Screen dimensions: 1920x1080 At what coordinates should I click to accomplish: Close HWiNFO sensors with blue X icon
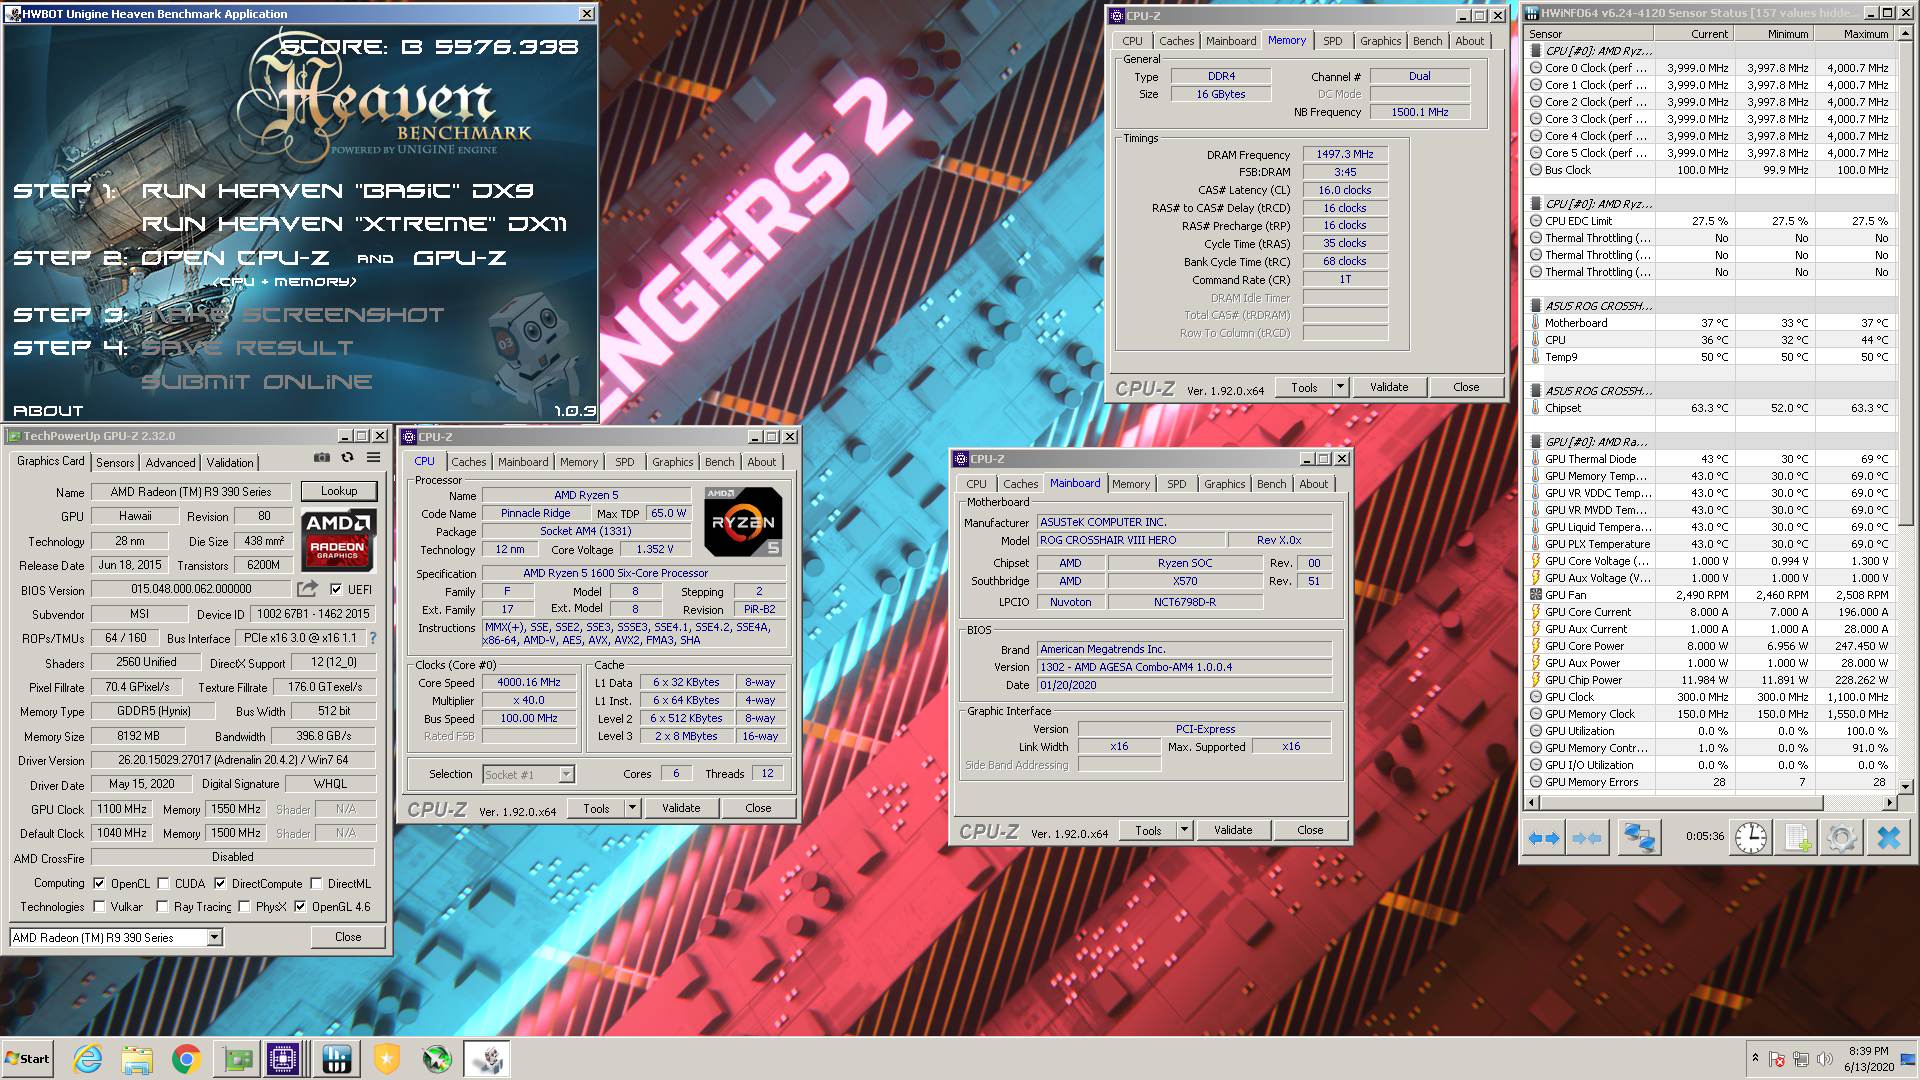(1888, 838)
